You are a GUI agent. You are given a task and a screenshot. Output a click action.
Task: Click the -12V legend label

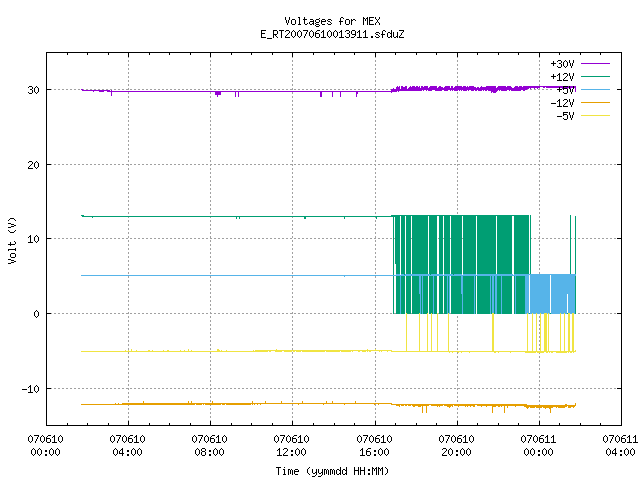coord(562,103)
